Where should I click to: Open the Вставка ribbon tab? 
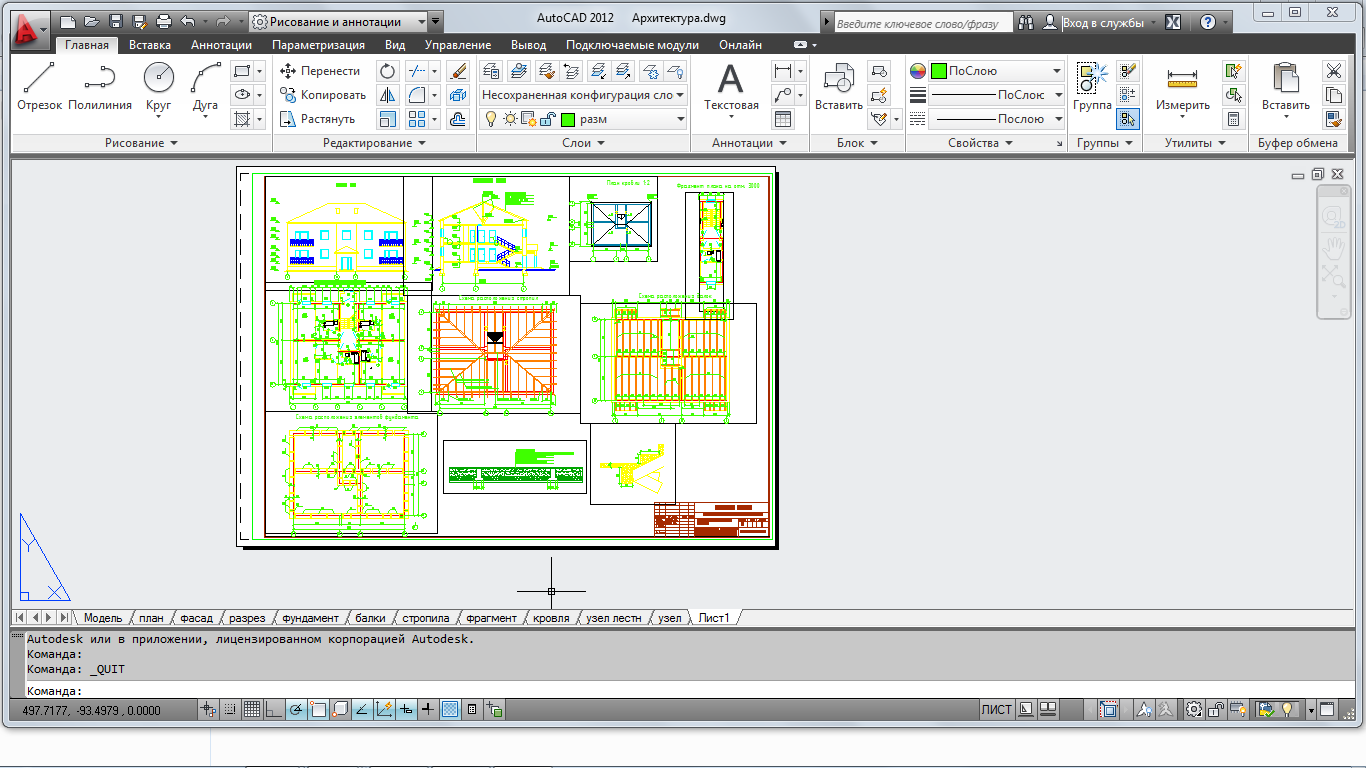(x=150, y=45)
